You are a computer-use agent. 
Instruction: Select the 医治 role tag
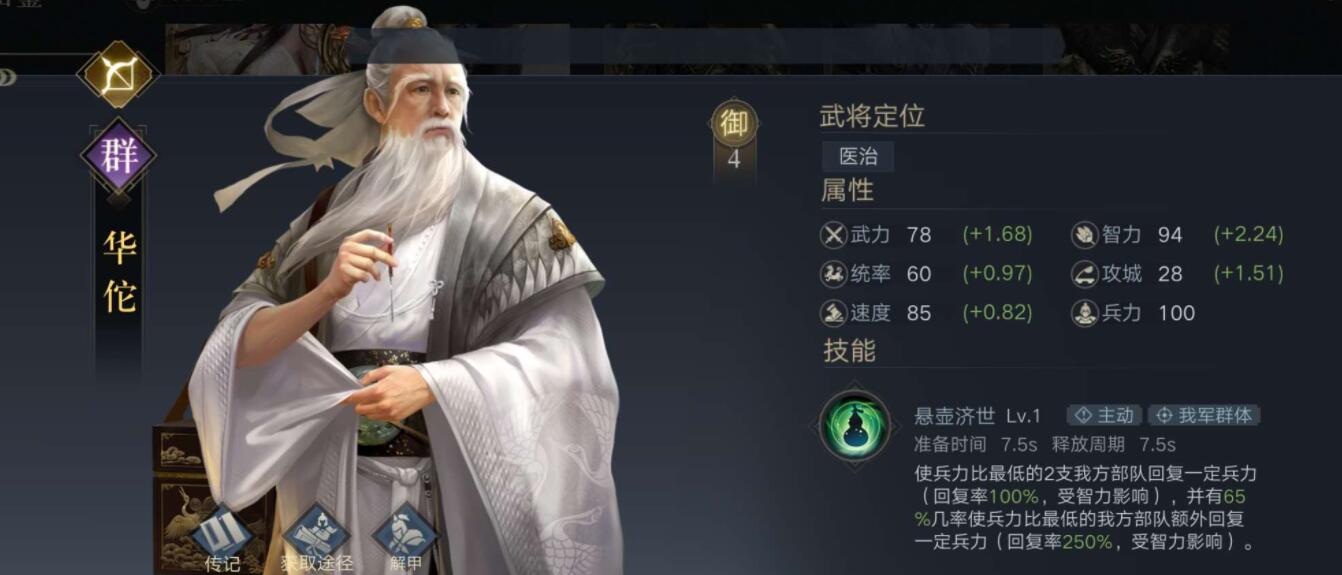[858, 157]
